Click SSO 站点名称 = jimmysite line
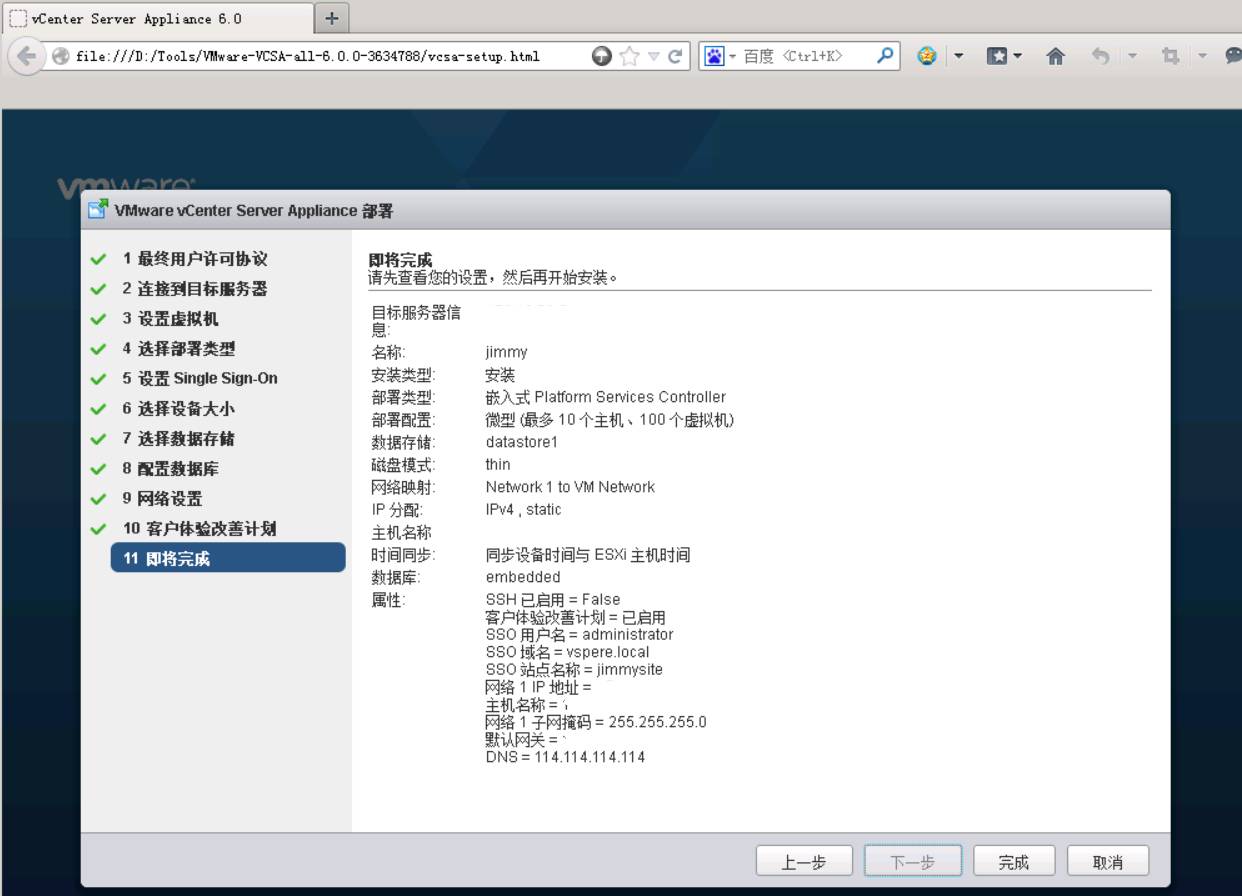 574,670
